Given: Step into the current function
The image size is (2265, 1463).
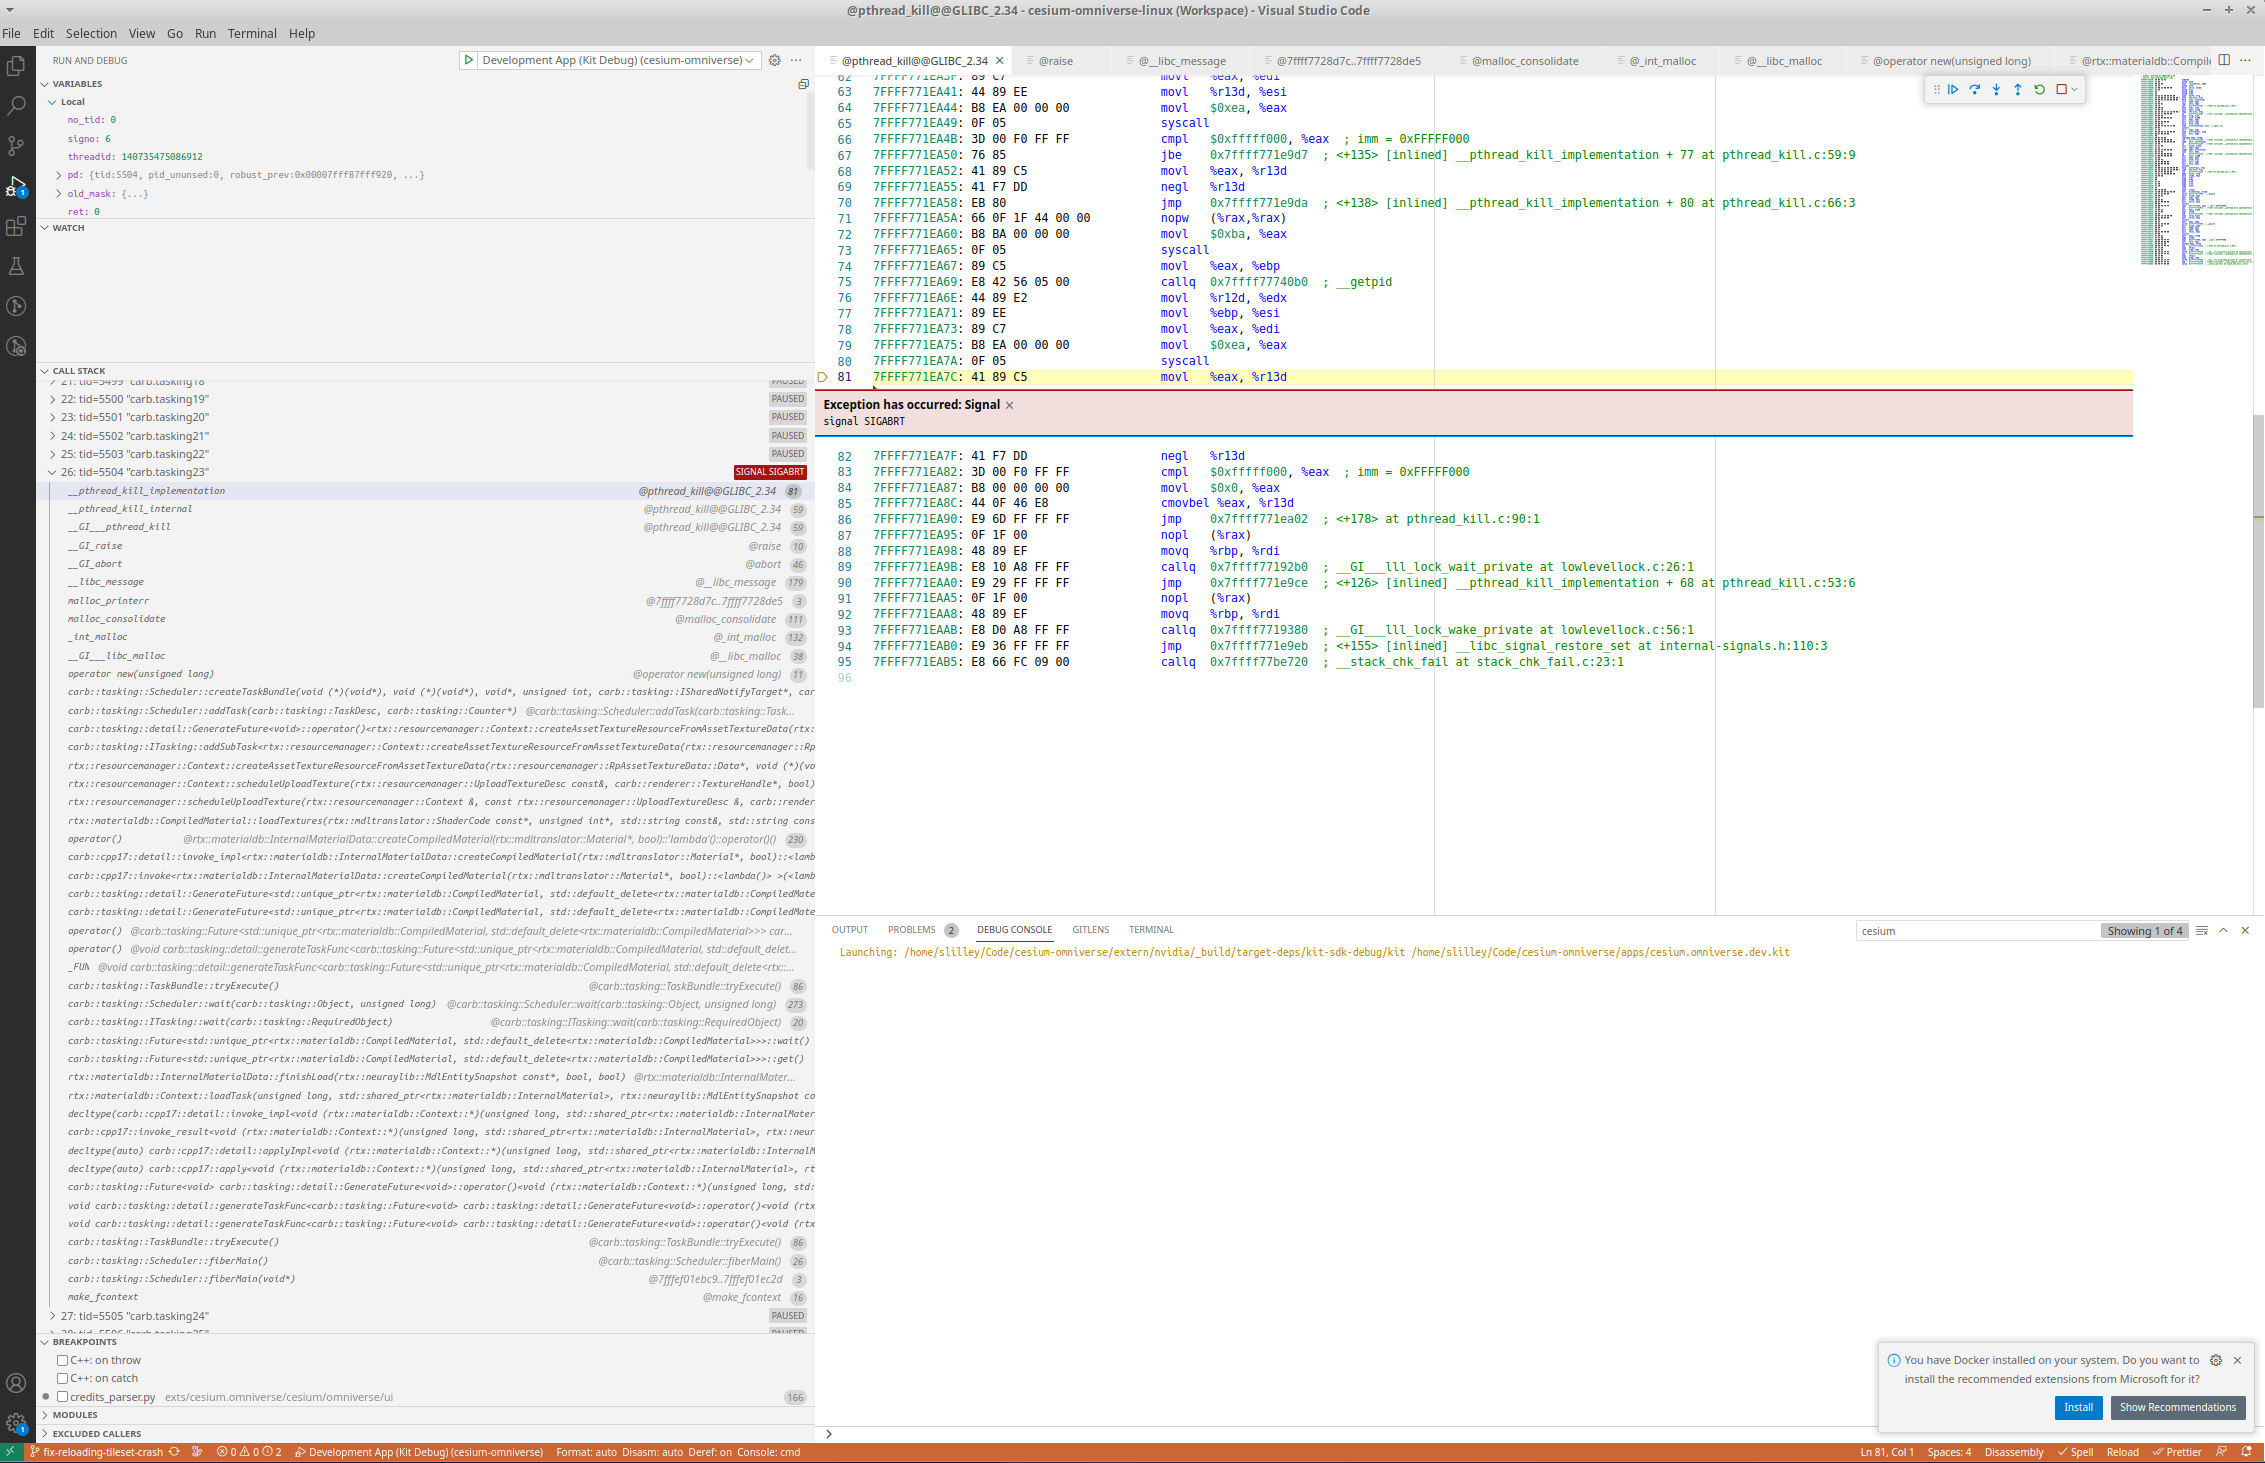Looking at the screenshot, I should coord(1996,89).
